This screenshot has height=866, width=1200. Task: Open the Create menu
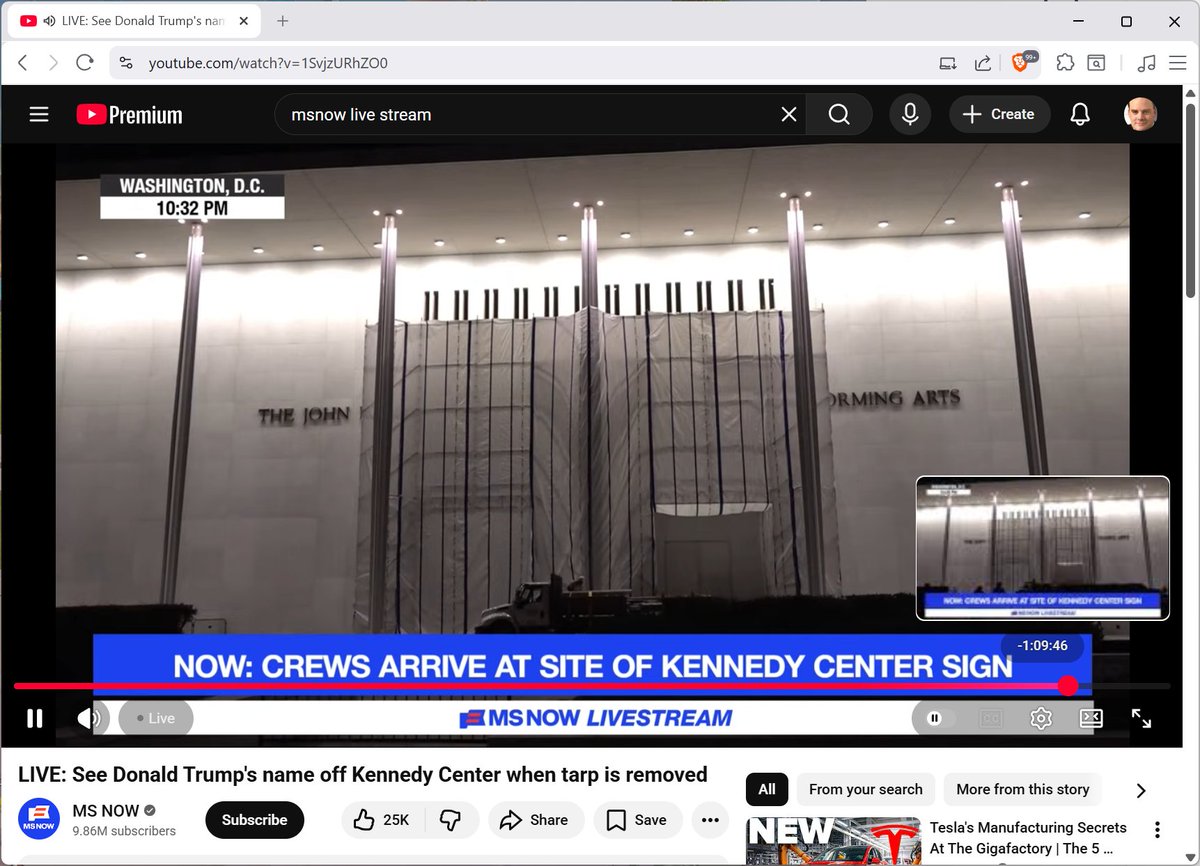pos(999,115)
